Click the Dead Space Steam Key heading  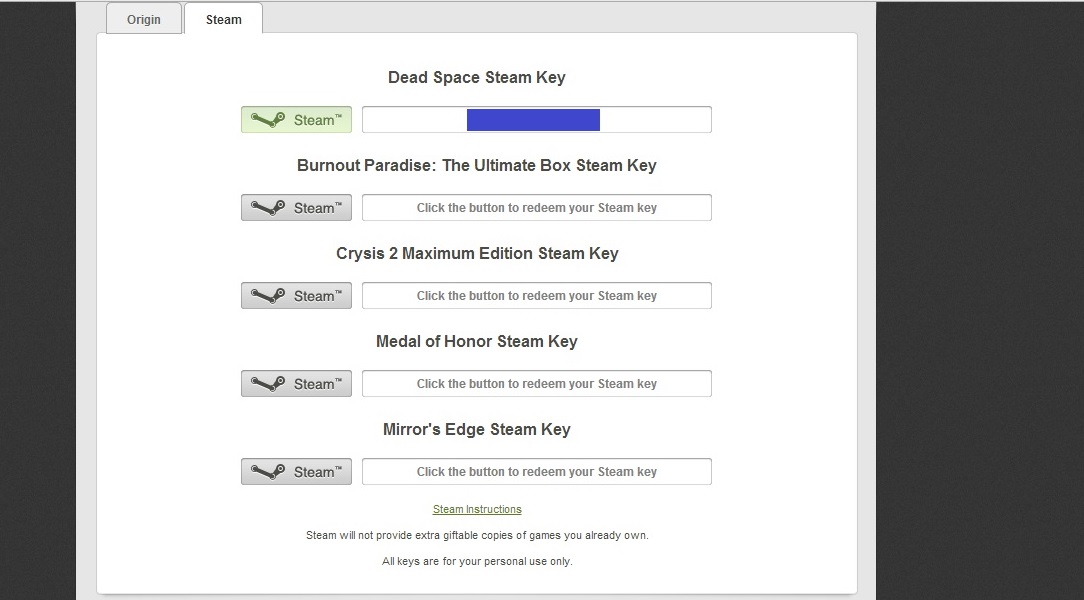pos(476,78)
